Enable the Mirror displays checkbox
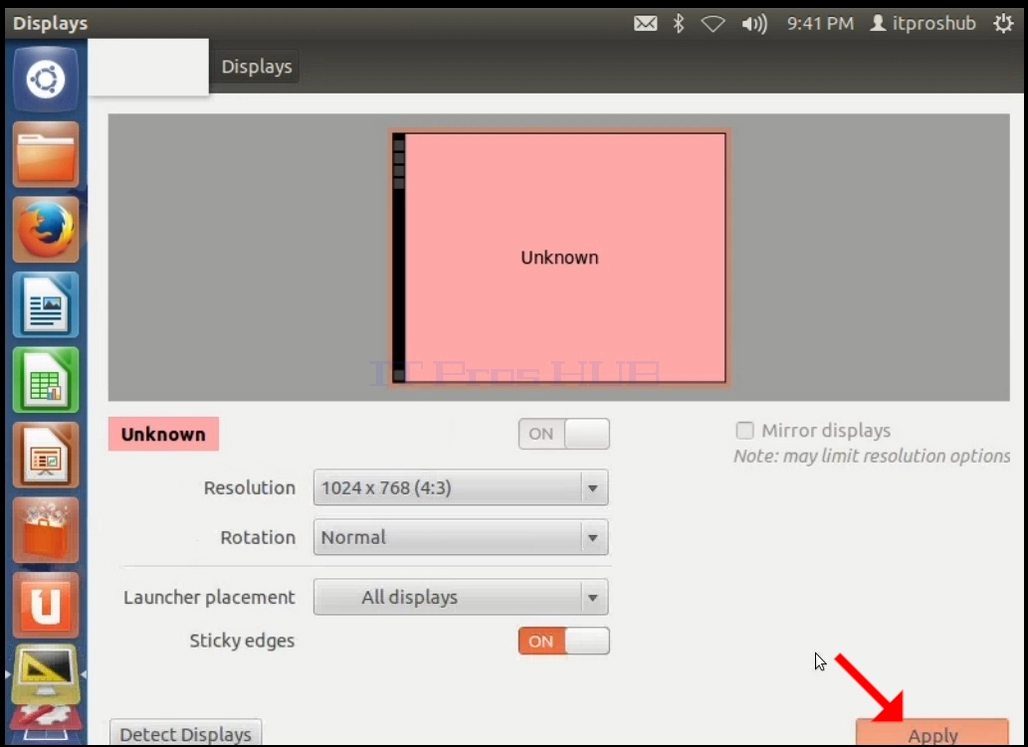 pyautogui.click(x=744, y=430)
